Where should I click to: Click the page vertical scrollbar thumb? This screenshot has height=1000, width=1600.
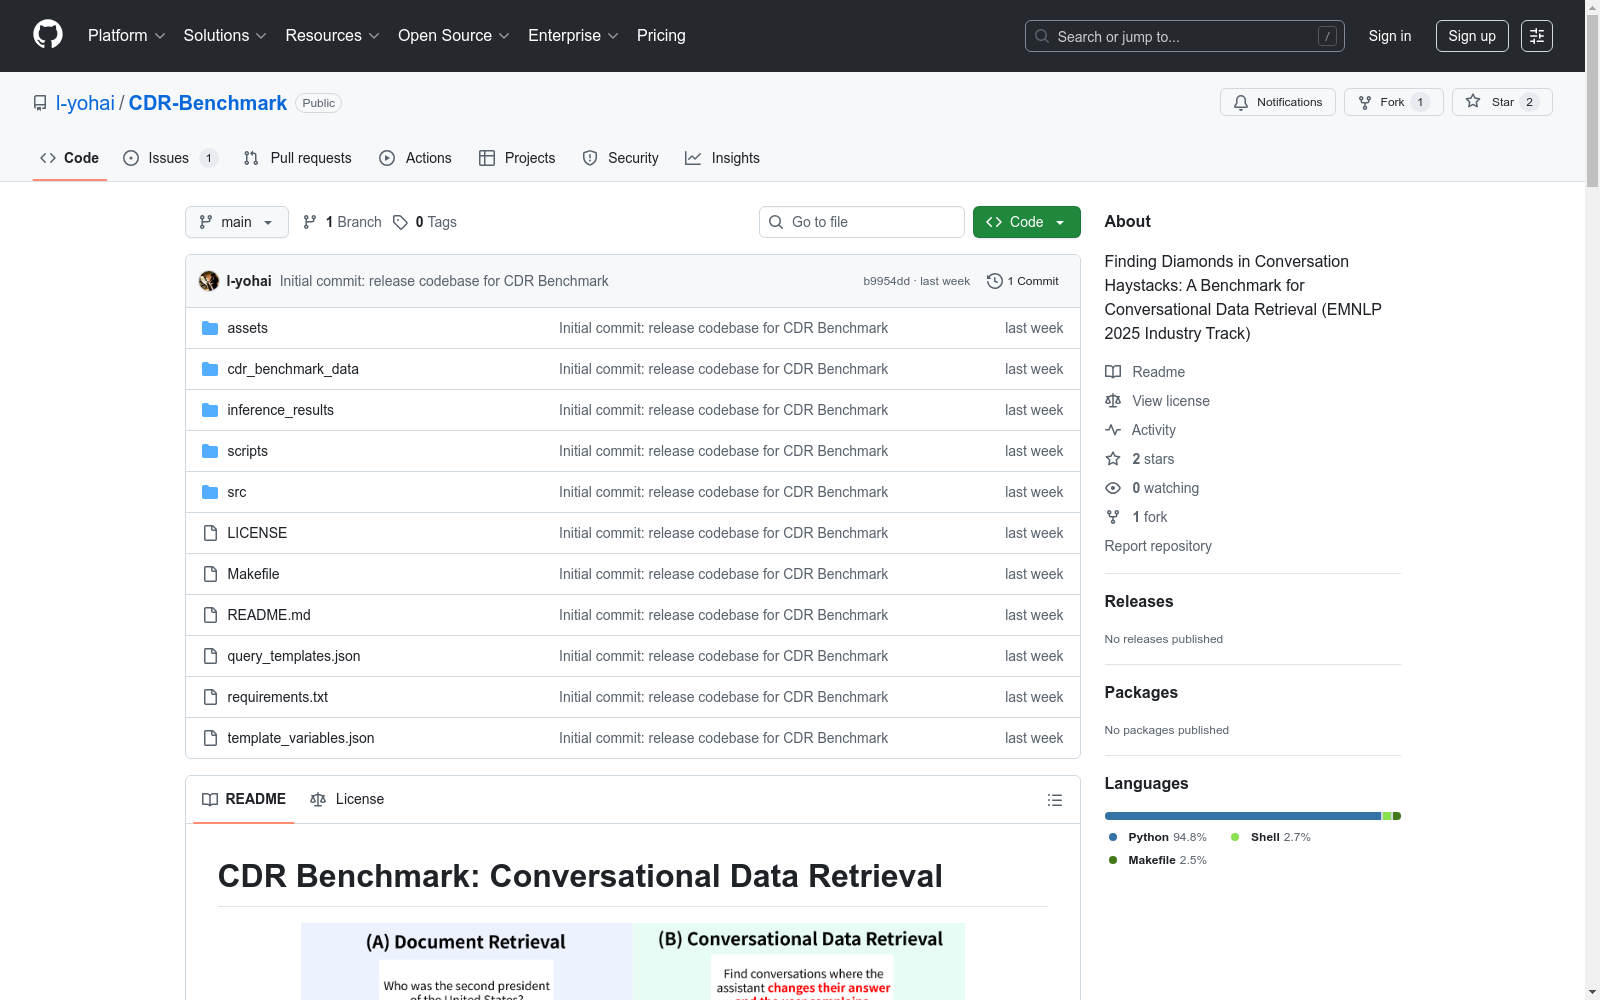(1592, 100)
